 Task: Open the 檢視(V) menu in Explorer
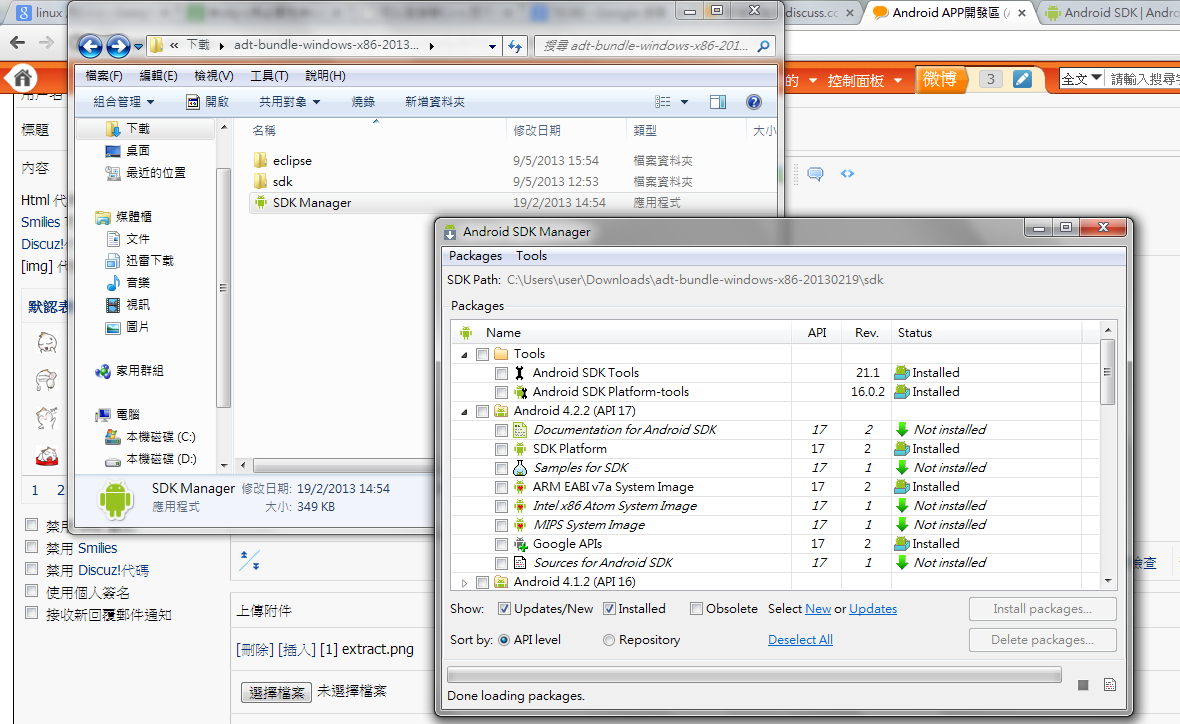(214, 75)
